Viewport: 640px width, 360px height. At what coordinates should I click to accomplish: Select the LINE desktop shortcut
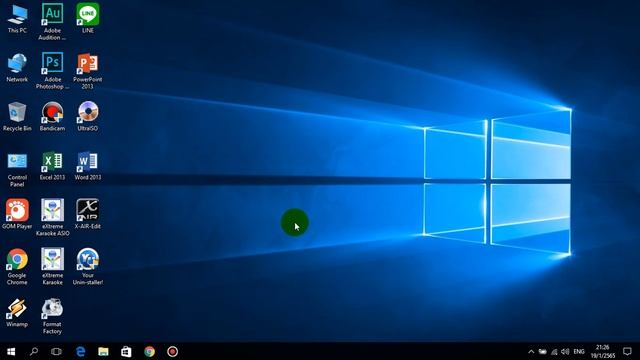88,18
